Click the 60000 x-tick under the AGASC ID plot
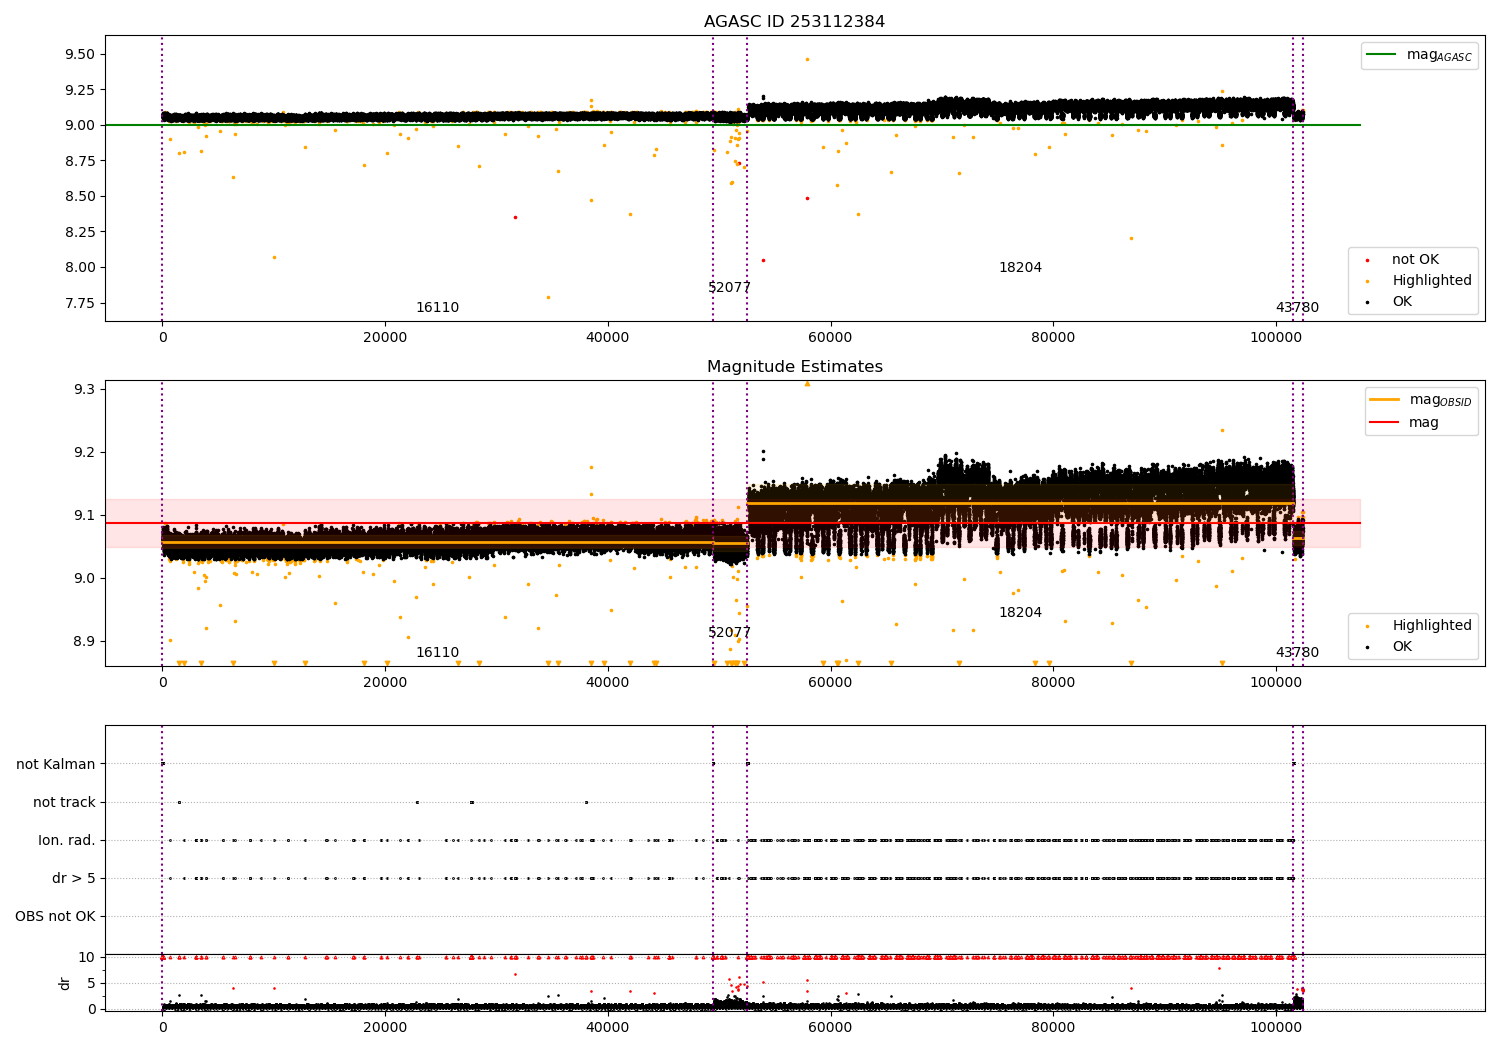The height and width of the screenshot is (1050, 1500). pos(830,338)
